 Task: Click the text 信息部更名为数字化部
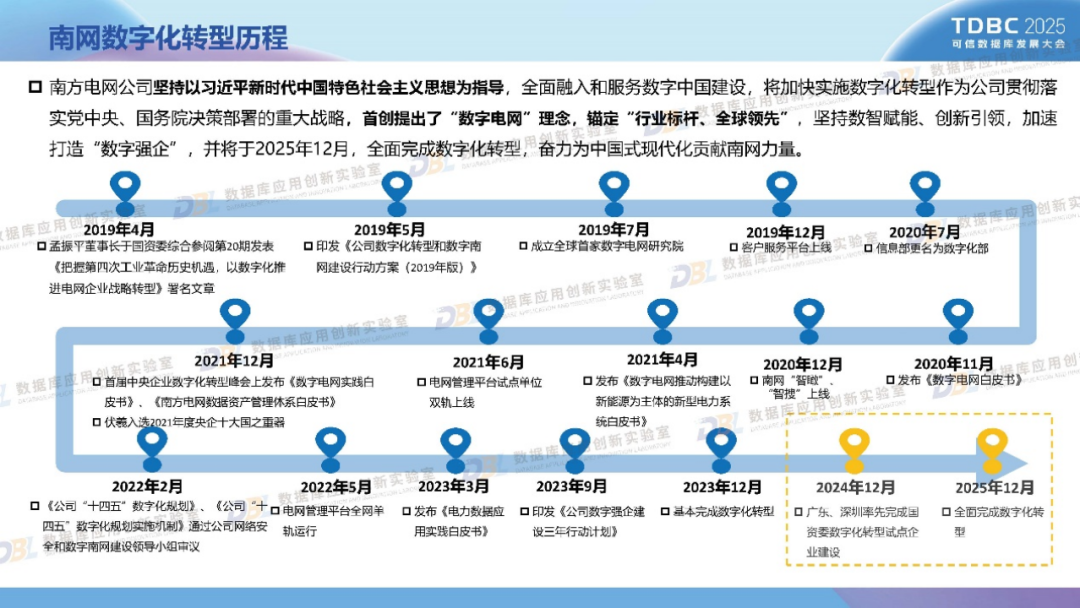932,248
